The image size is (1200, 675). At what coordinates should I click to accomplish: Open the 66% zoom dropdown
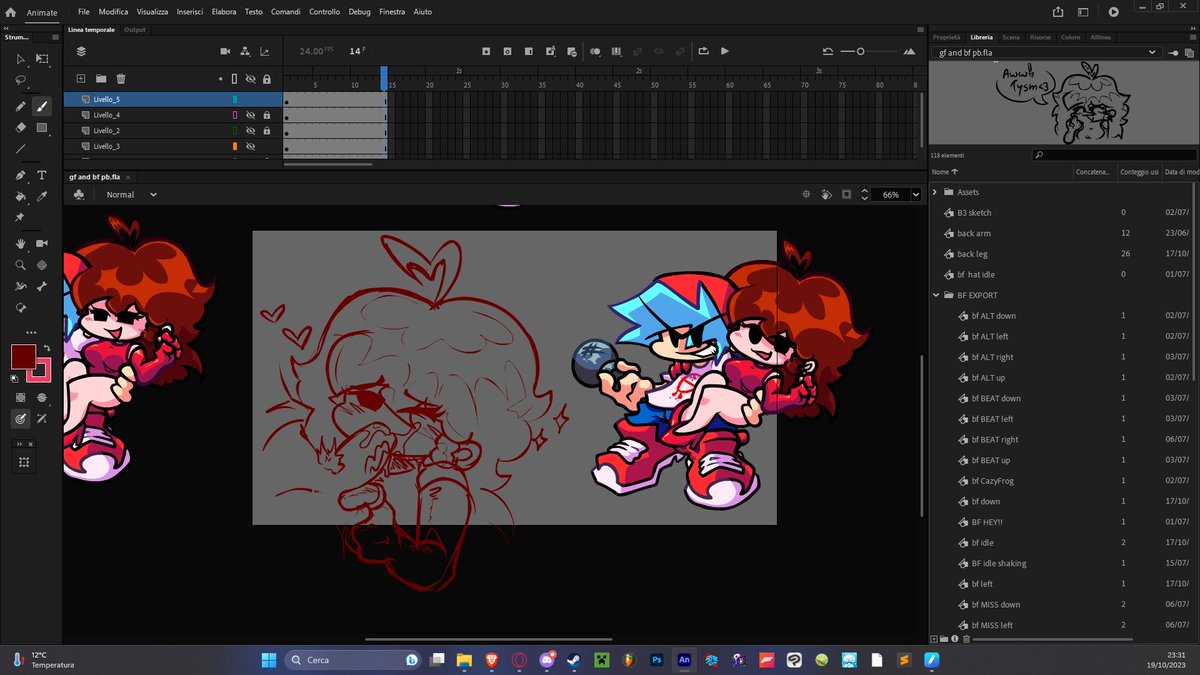pyautogui.click(x=915, y=194)
